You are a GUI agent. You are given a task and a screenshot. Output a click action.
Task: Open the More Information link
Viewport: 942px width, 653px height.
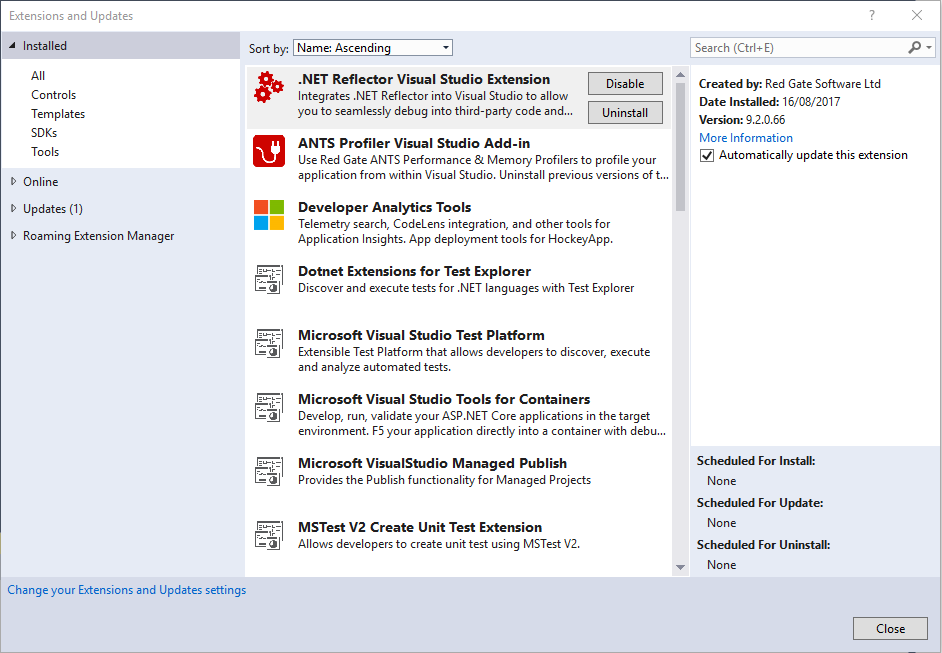pos(745,137)
